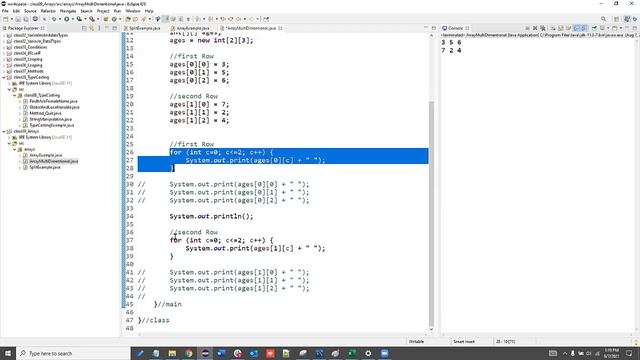
Task: Select the Package Explorer tab
Action: point(24,28)
